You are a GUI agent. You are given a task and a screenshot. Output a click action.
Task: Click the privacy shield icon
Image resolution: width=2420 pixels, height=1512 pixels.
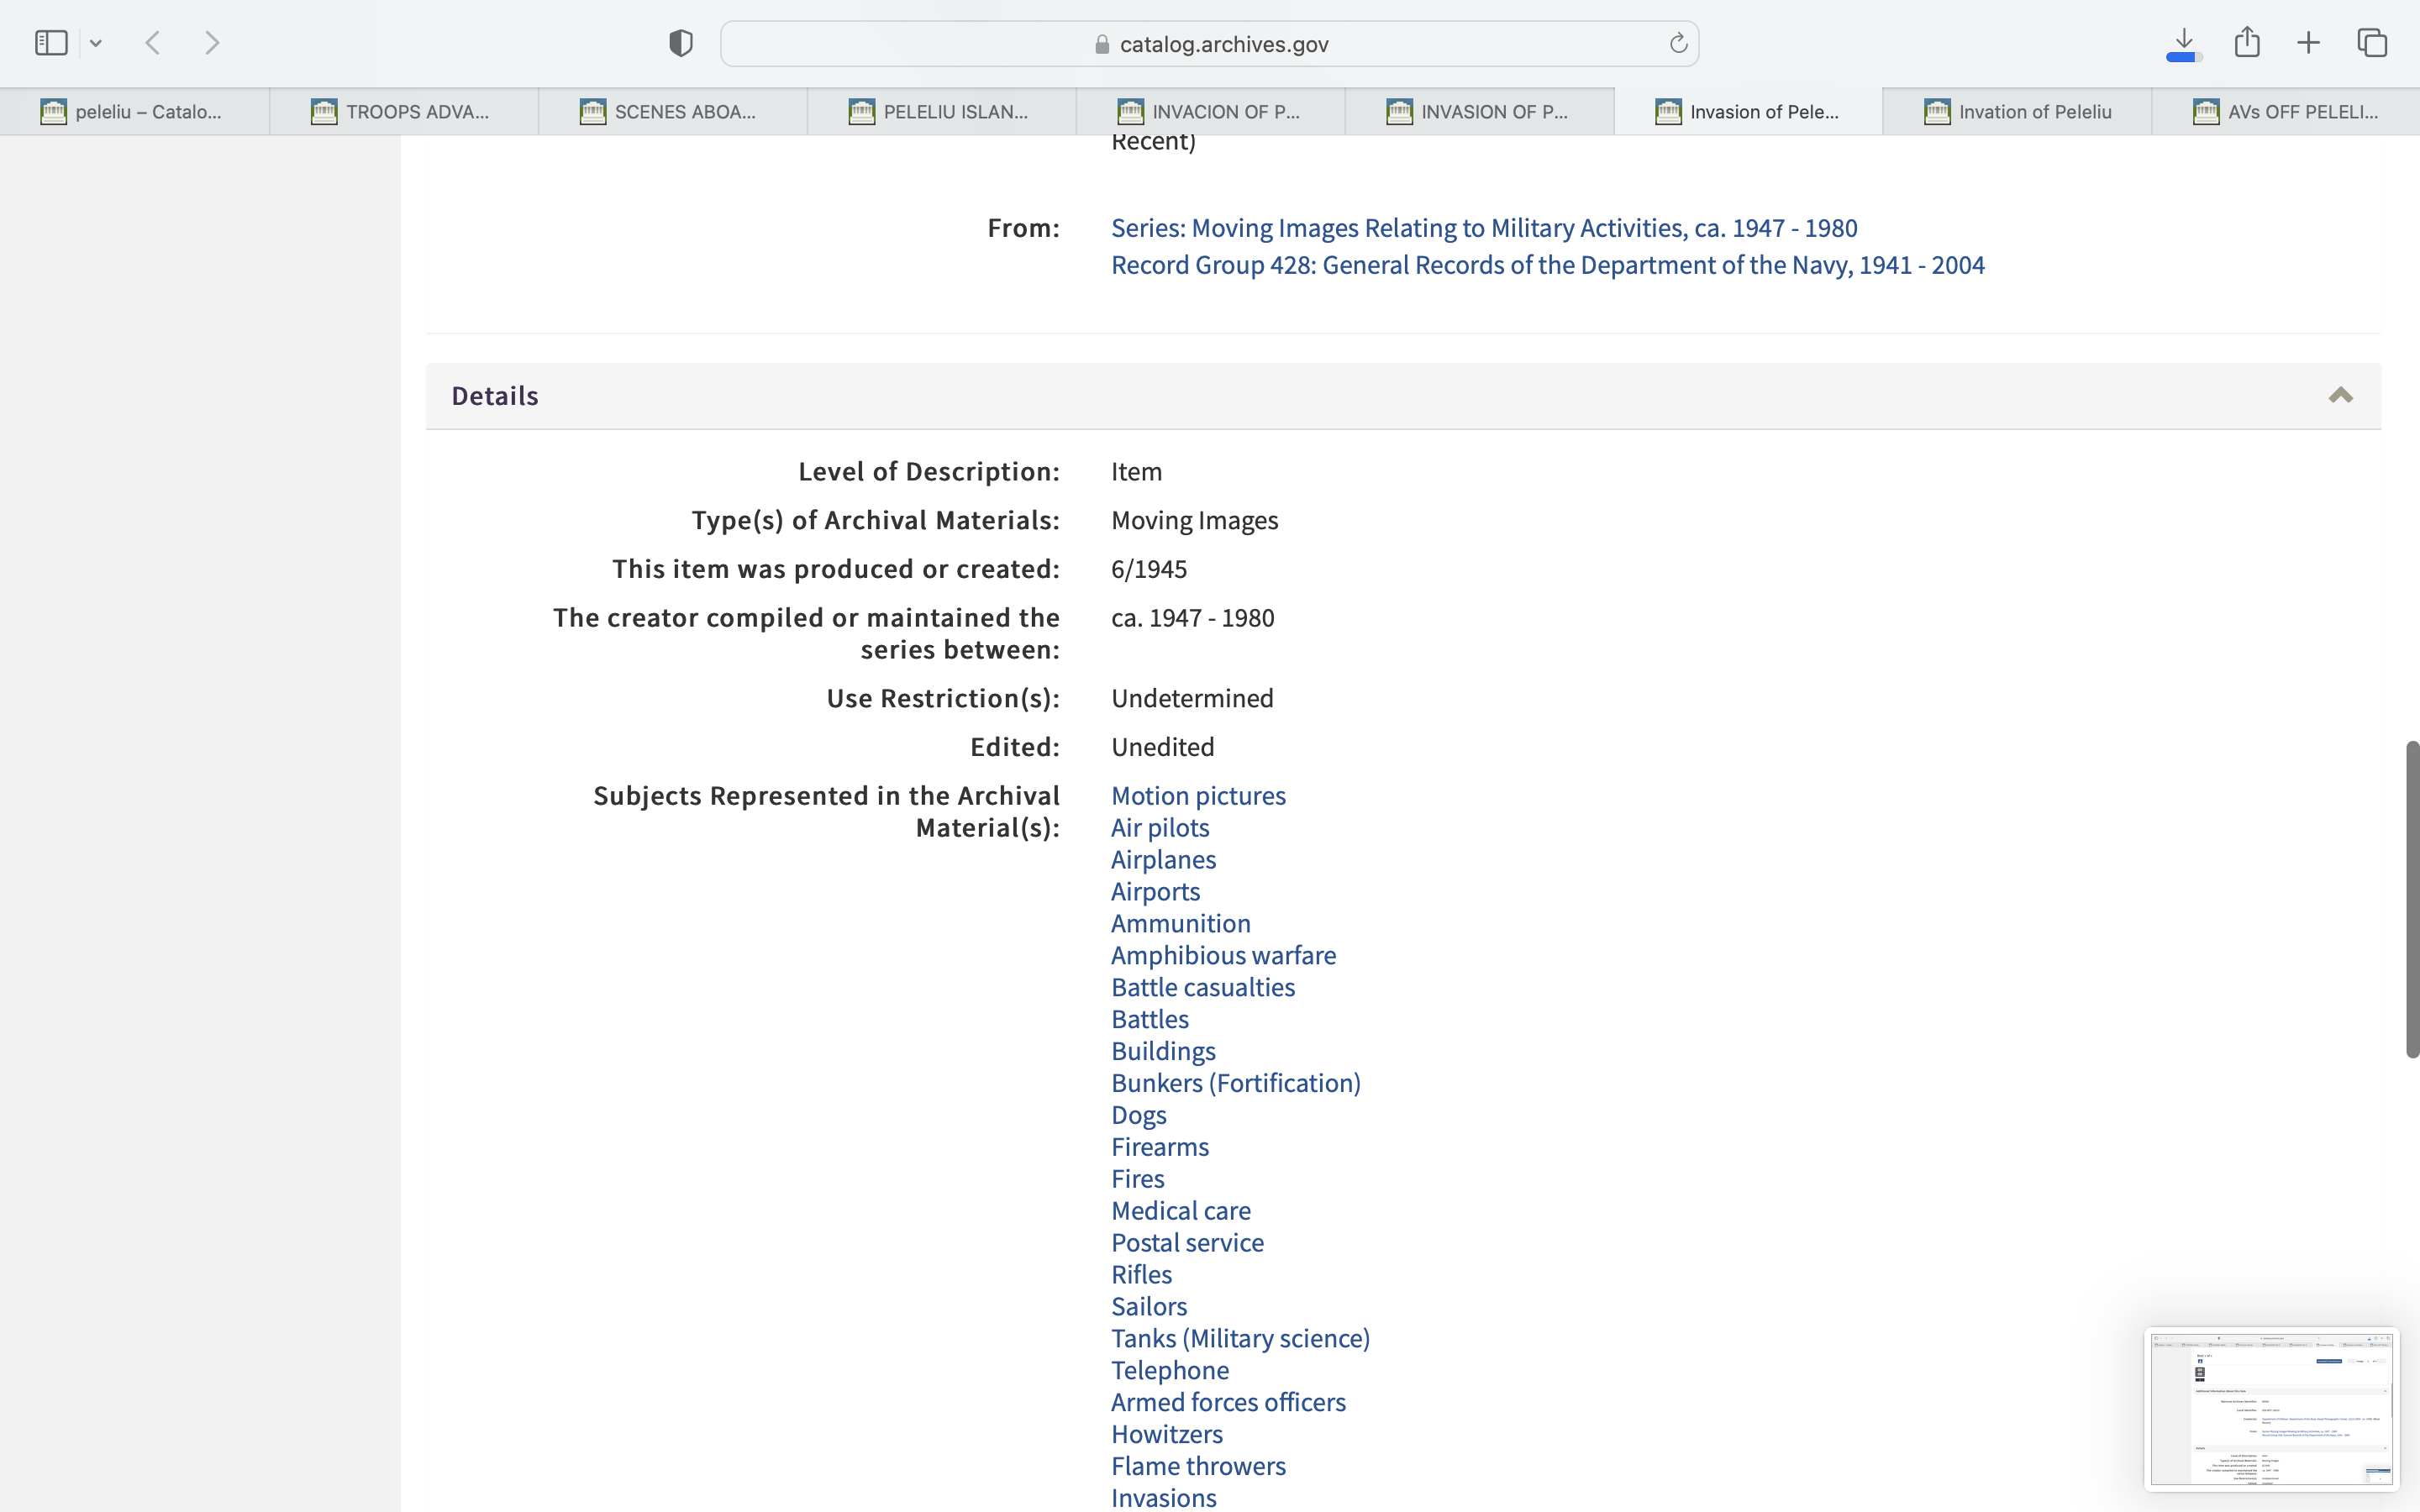tap(681, 43)
